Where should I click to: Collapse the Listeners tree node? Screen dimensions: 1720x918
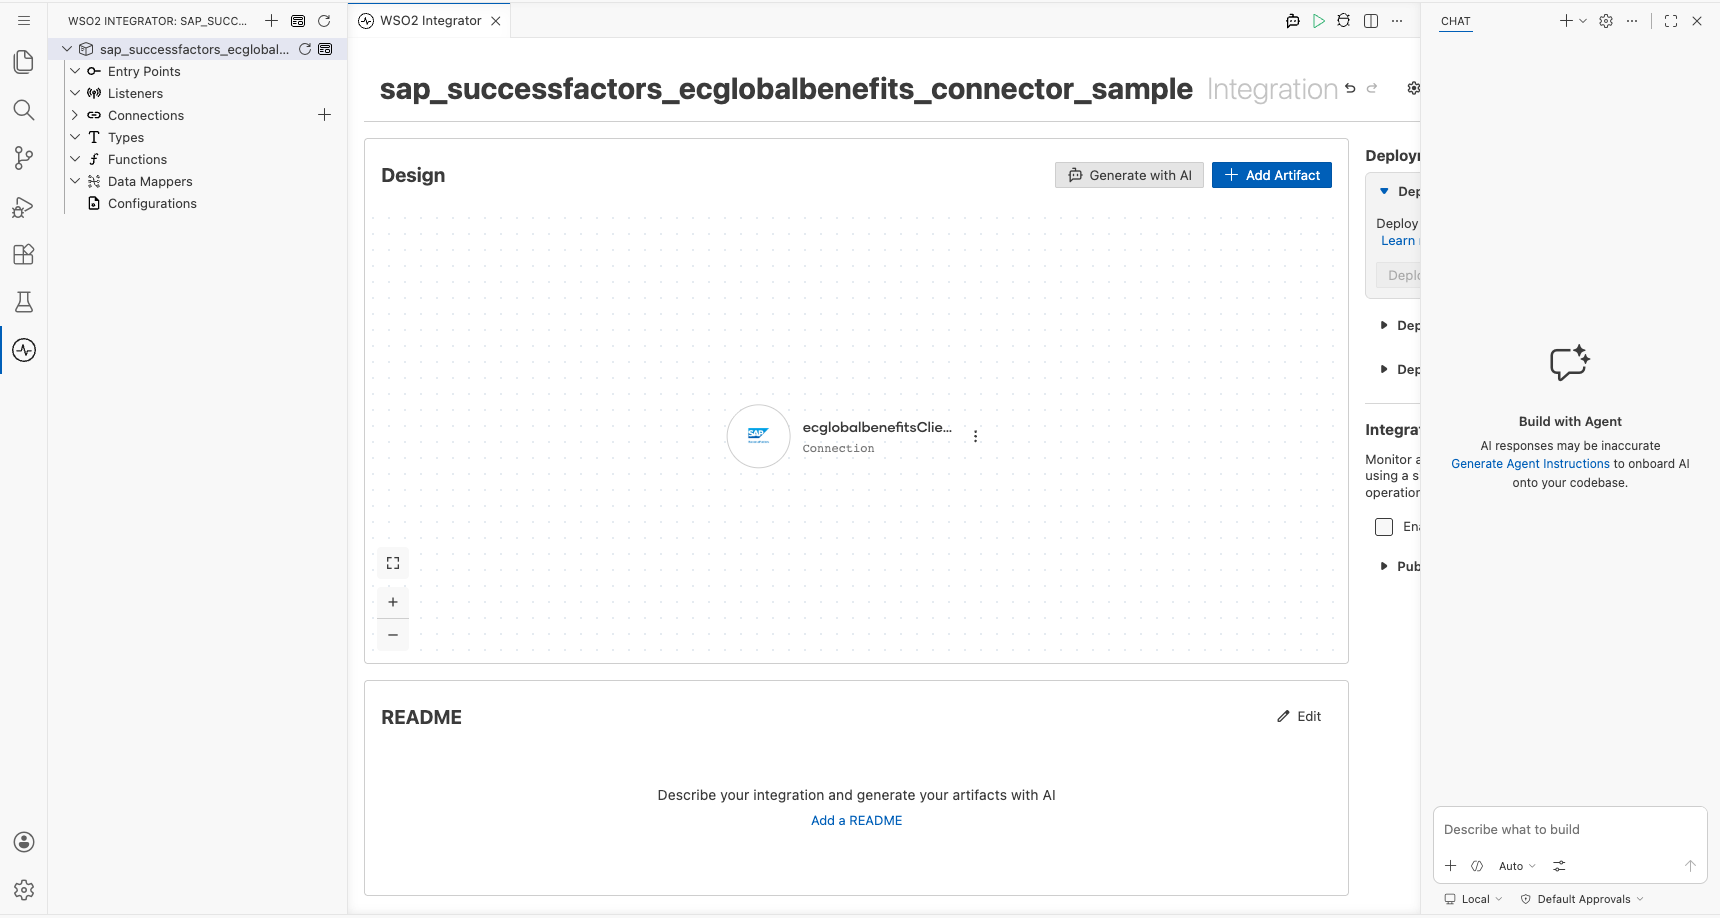[x=75, y=93]
